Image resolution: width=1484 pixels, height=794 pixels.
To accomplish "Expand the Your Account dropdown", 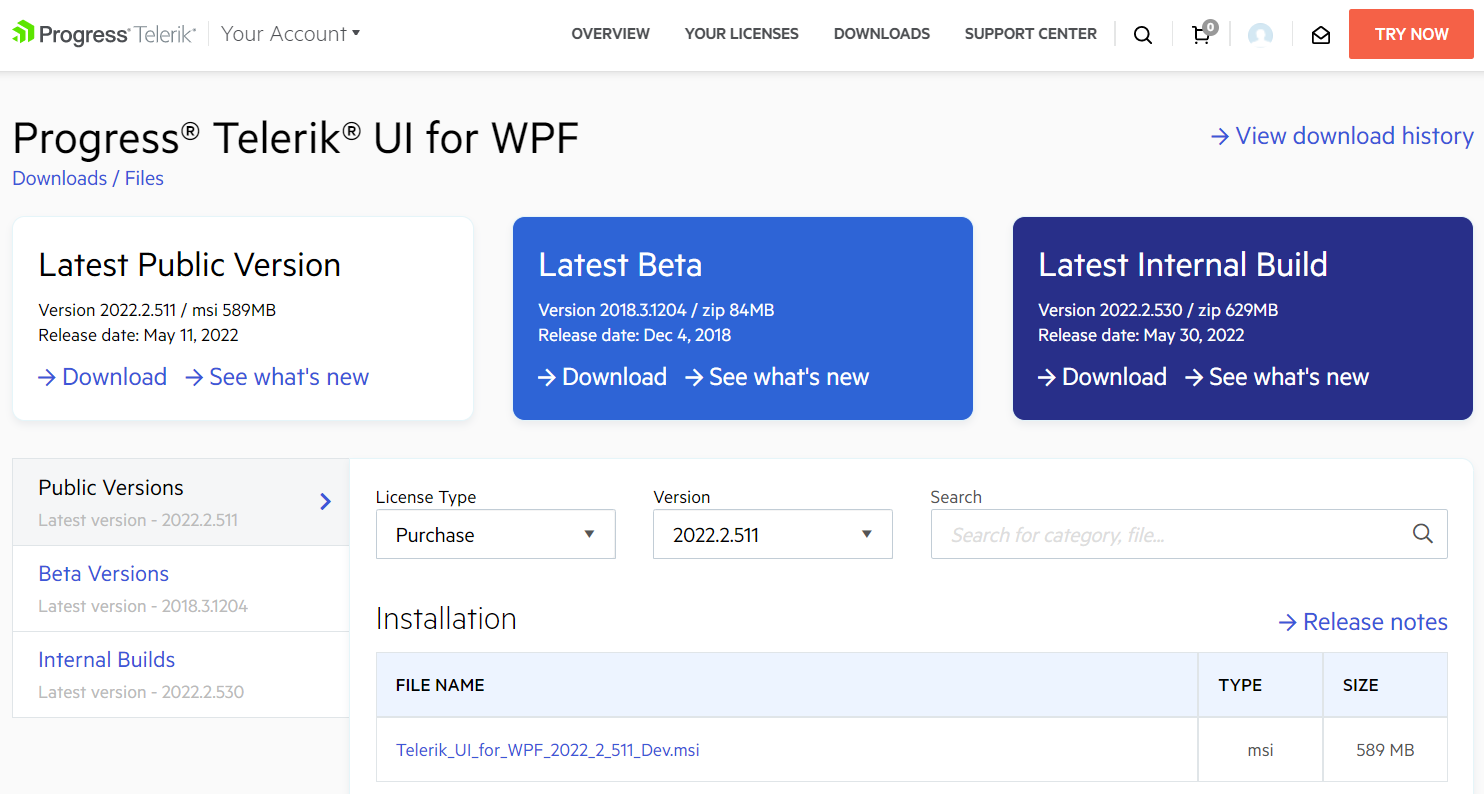I will pyautogui.click(x=290, y=34).
